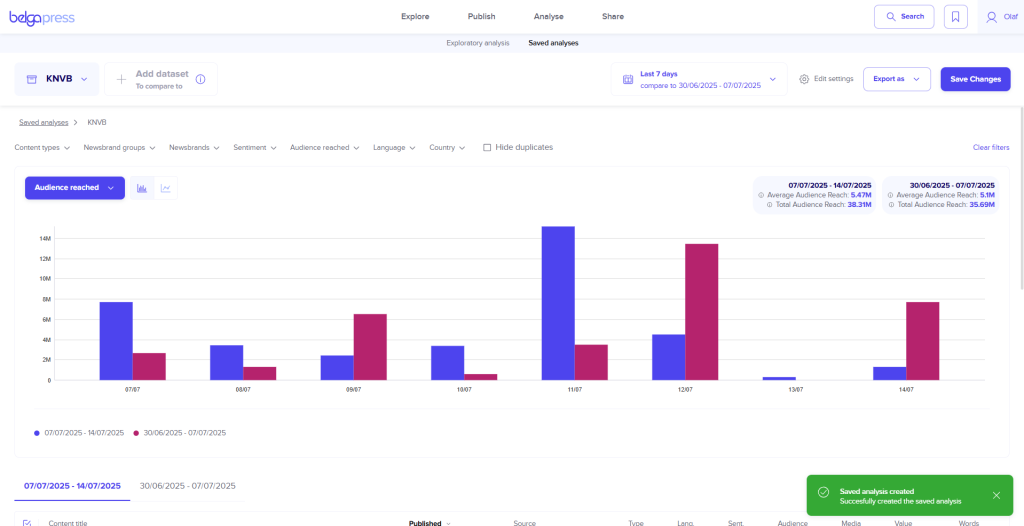
Task: Switch to the 30/06/2025 - 07/07/2025 tab
Action: (187, 486)
